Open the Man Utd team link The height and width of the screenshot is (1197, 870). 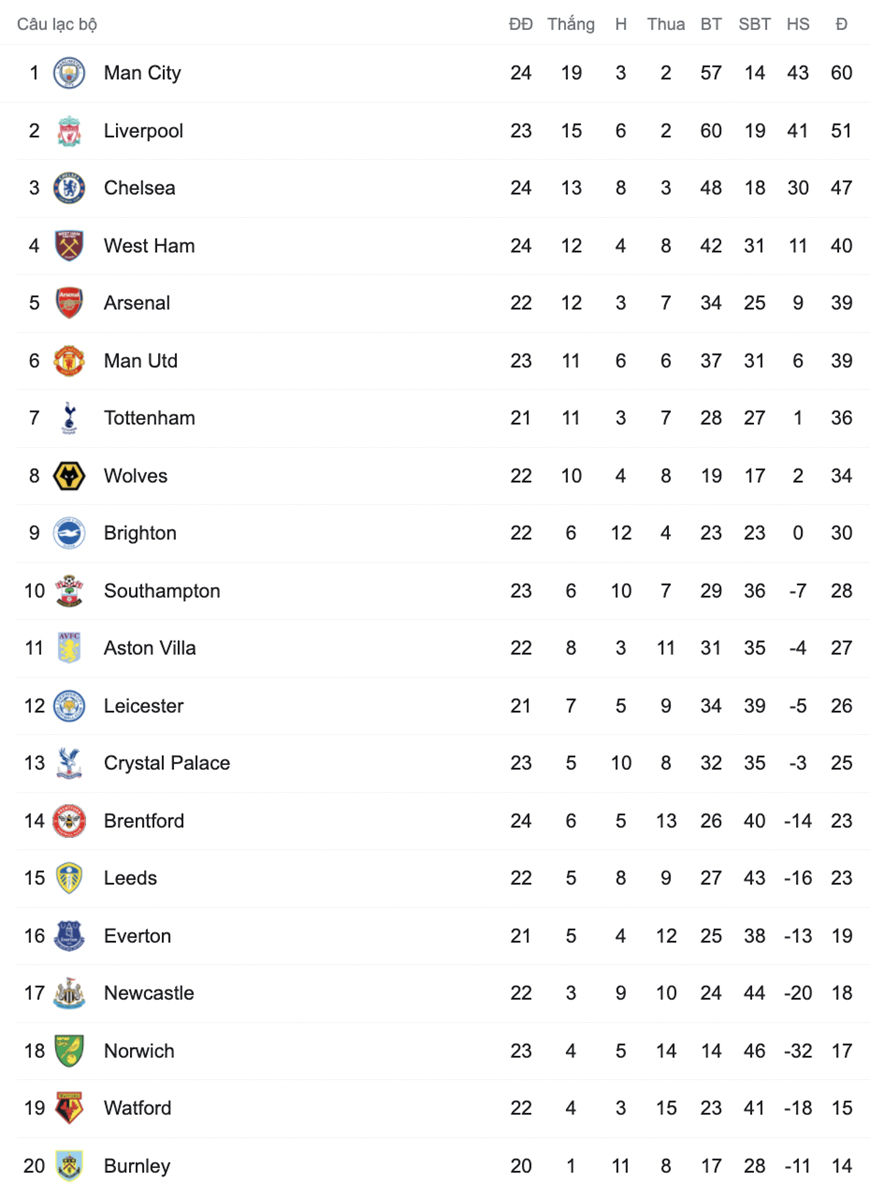[140, 360]
